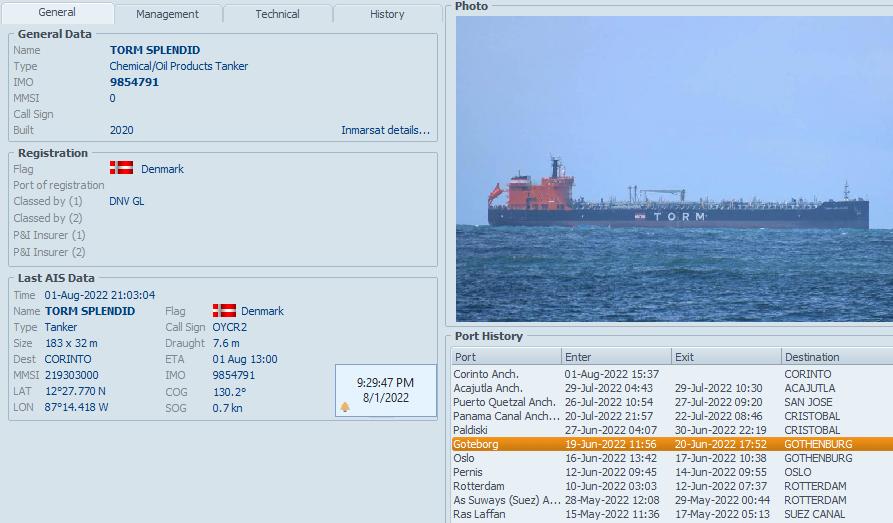
Task: Sort port history by Destination column header
Action: click(837, 357)
